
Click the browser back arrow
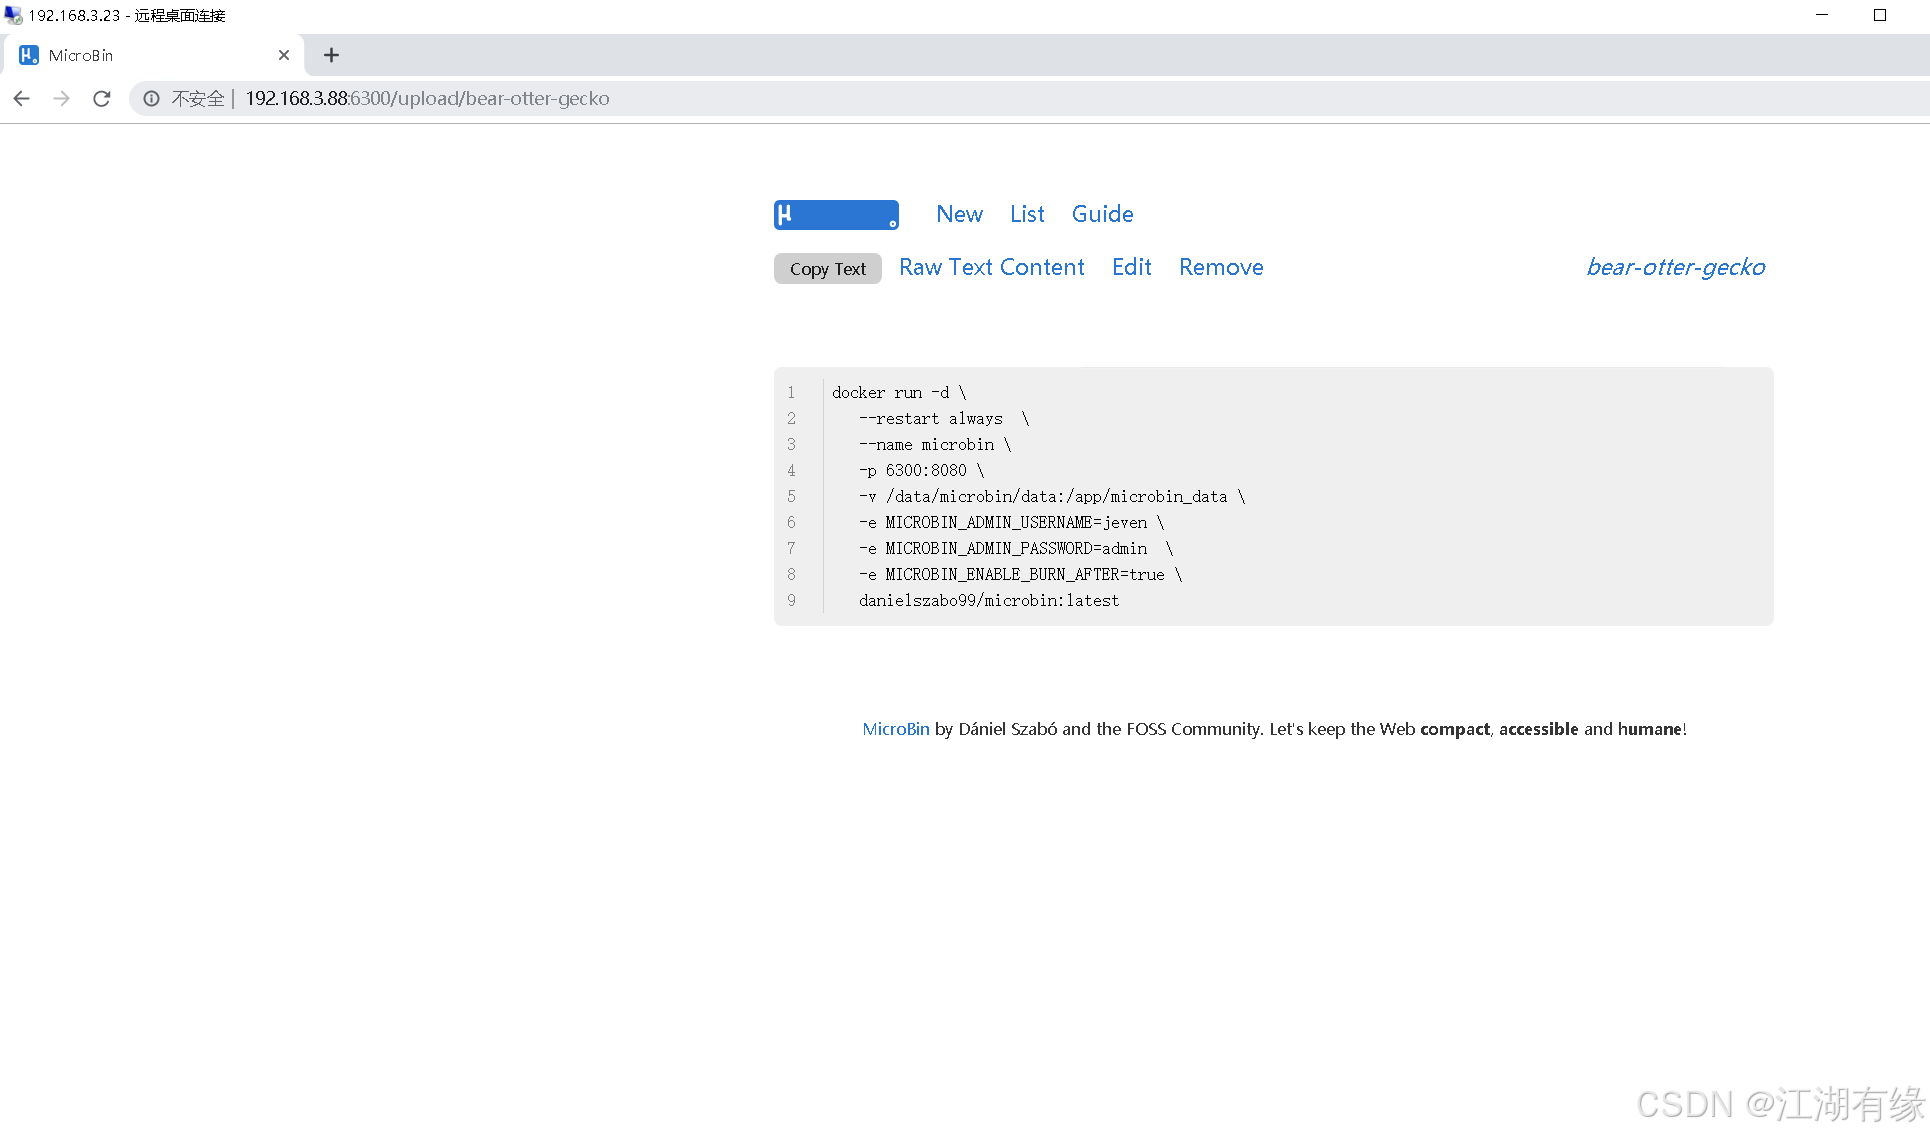pyautogui.click(x=22, y=98)
